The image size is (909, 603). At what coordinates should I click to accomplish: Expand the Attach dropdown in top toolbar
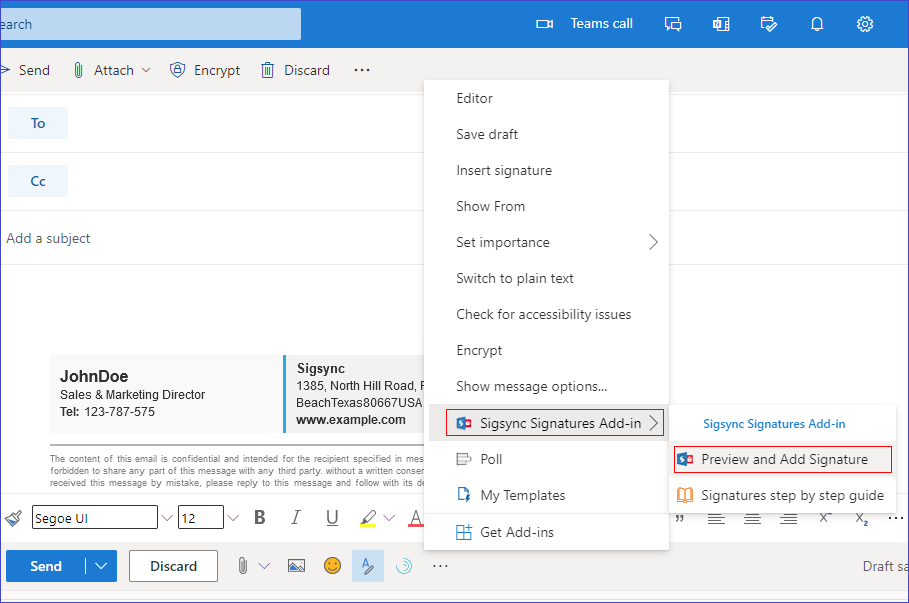tap(146, 70)
